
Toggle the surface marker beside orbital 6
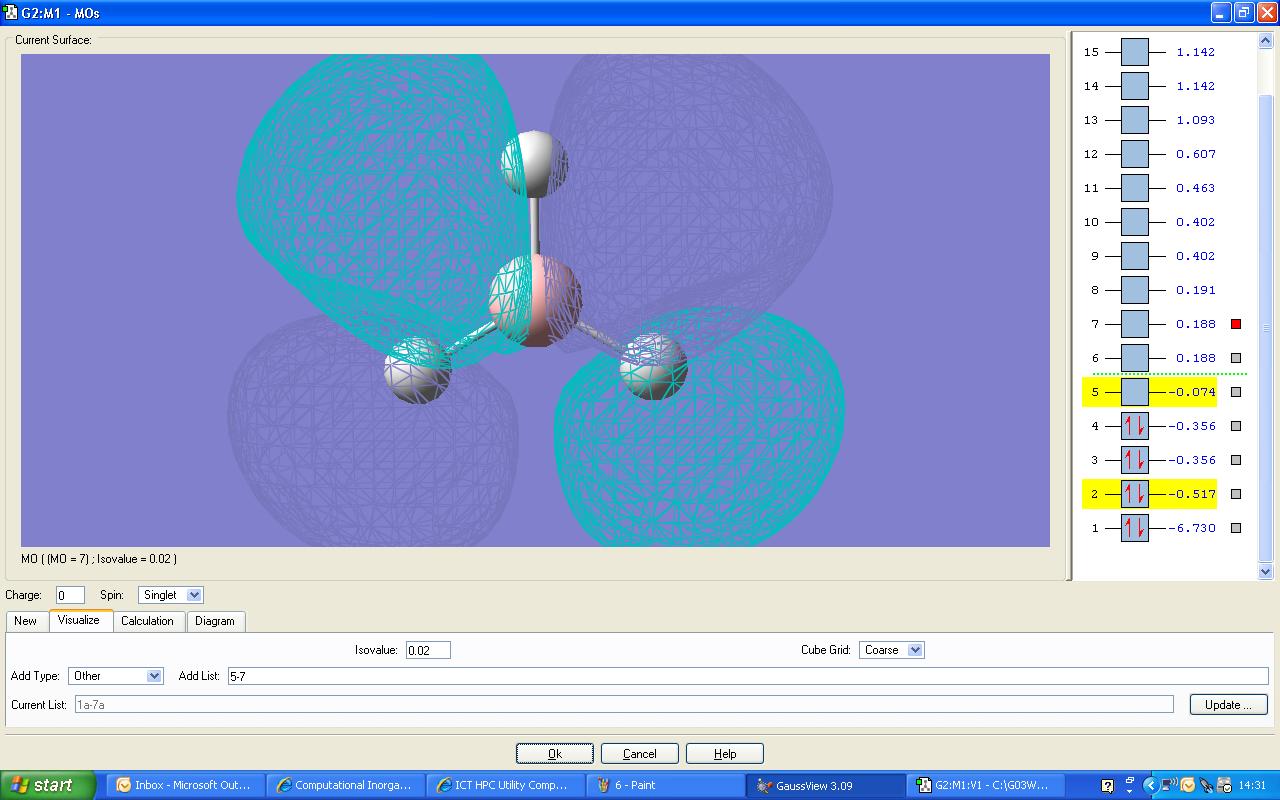coord(1236,358)
